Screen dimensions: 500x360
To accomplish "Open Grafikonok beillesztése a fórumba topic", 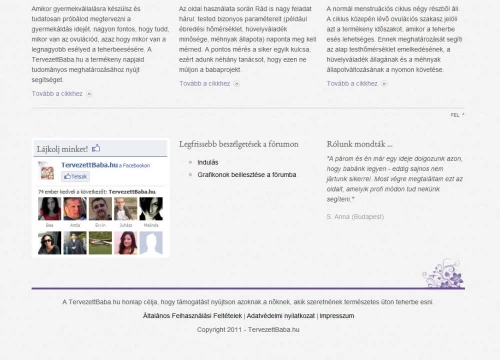I will point(247,175).
